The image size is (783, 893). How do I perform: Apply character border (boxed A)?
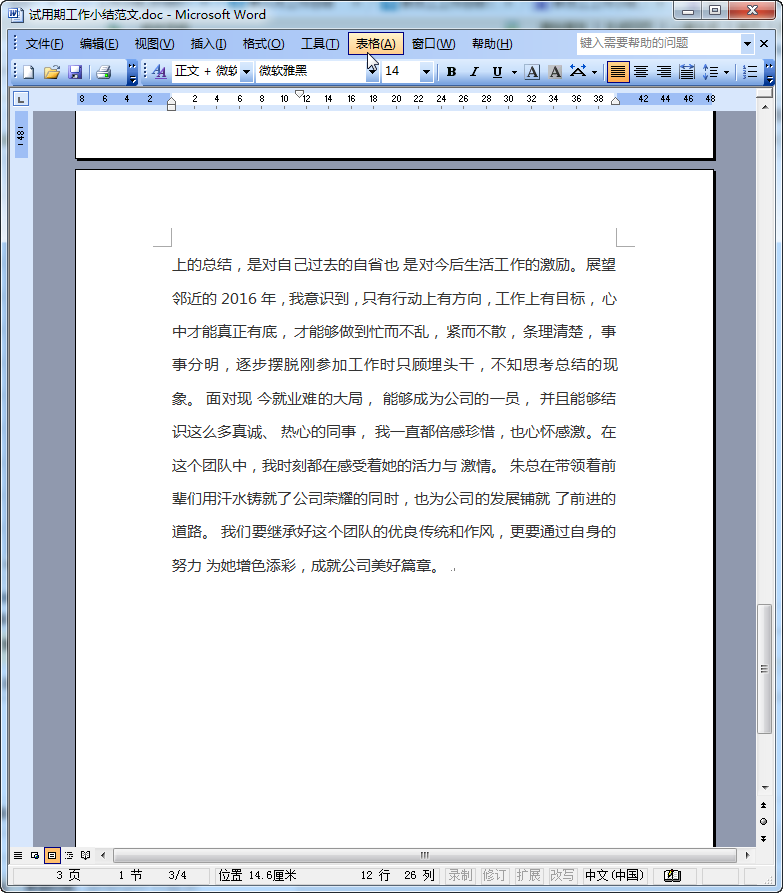pos(532,72)
